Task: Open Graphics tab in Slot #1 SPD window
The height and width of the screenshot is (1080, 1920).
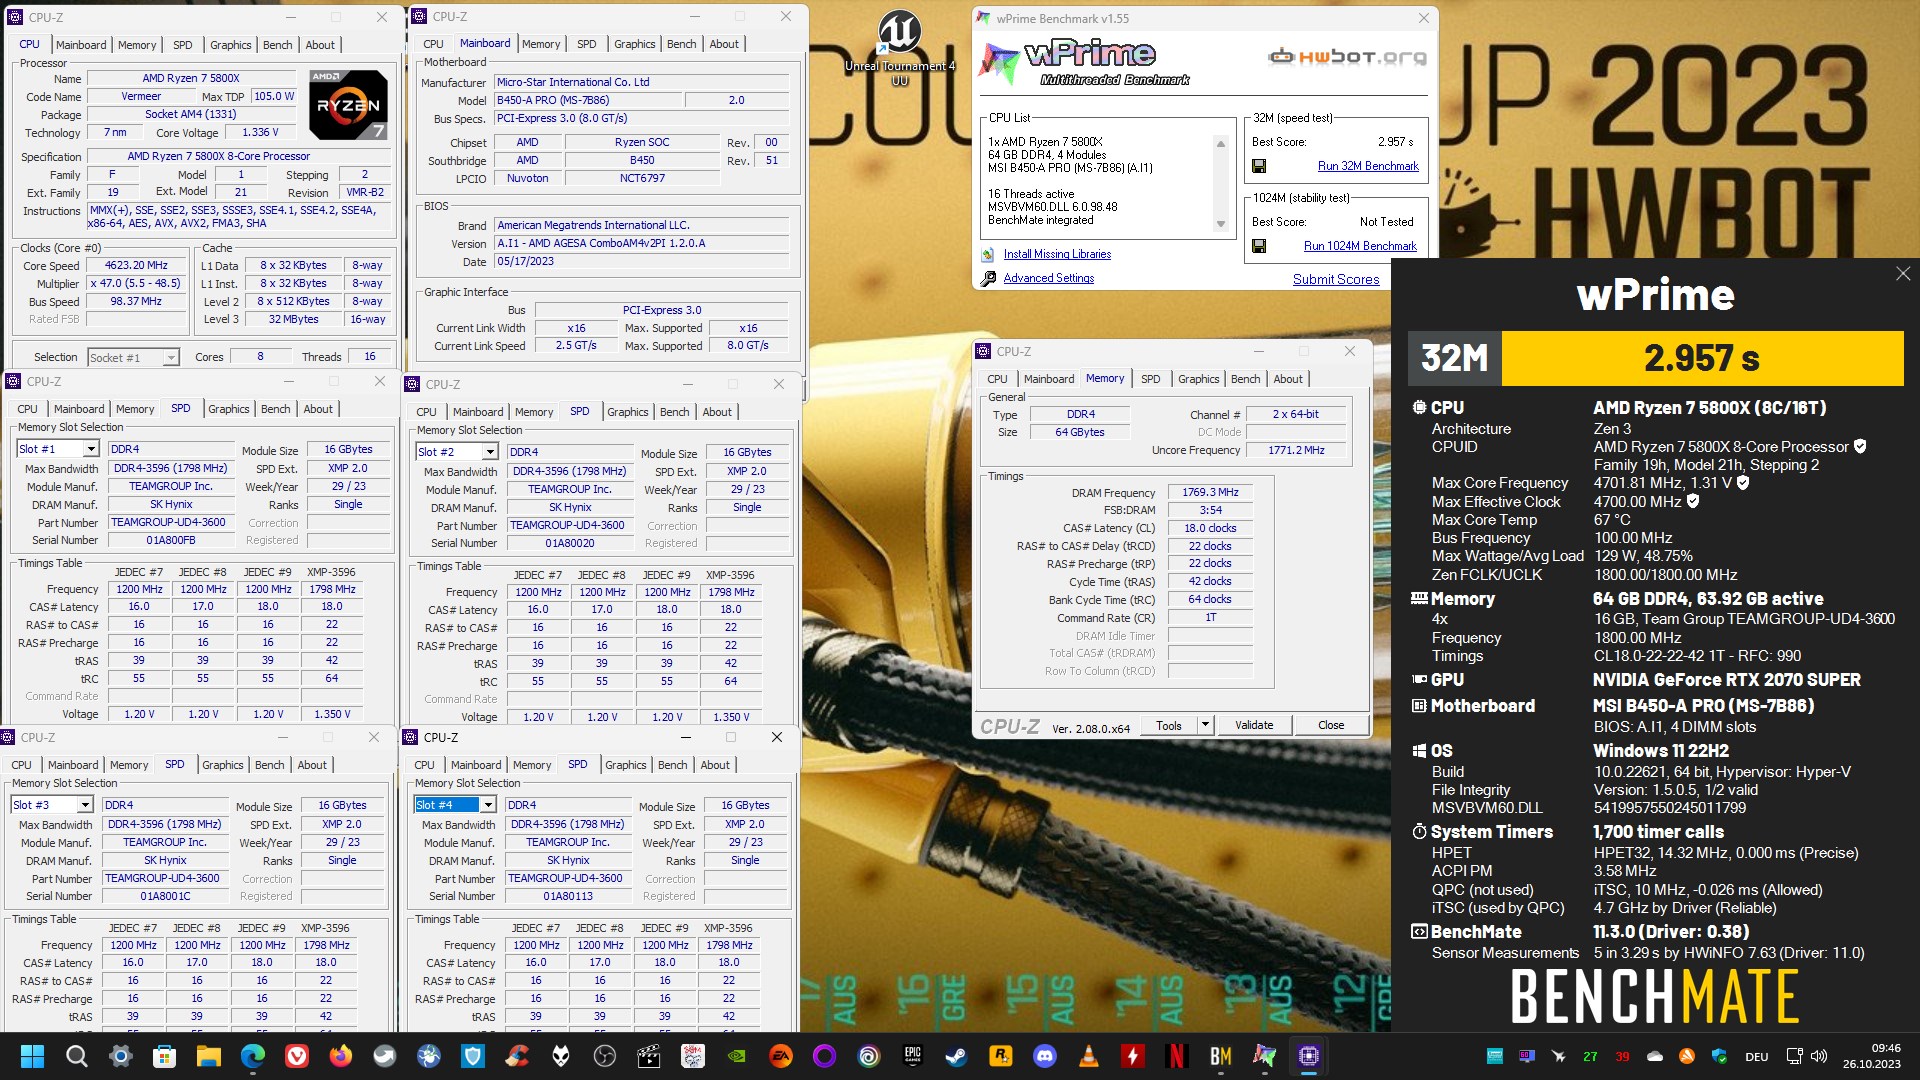Action: (x=228, y=409)
